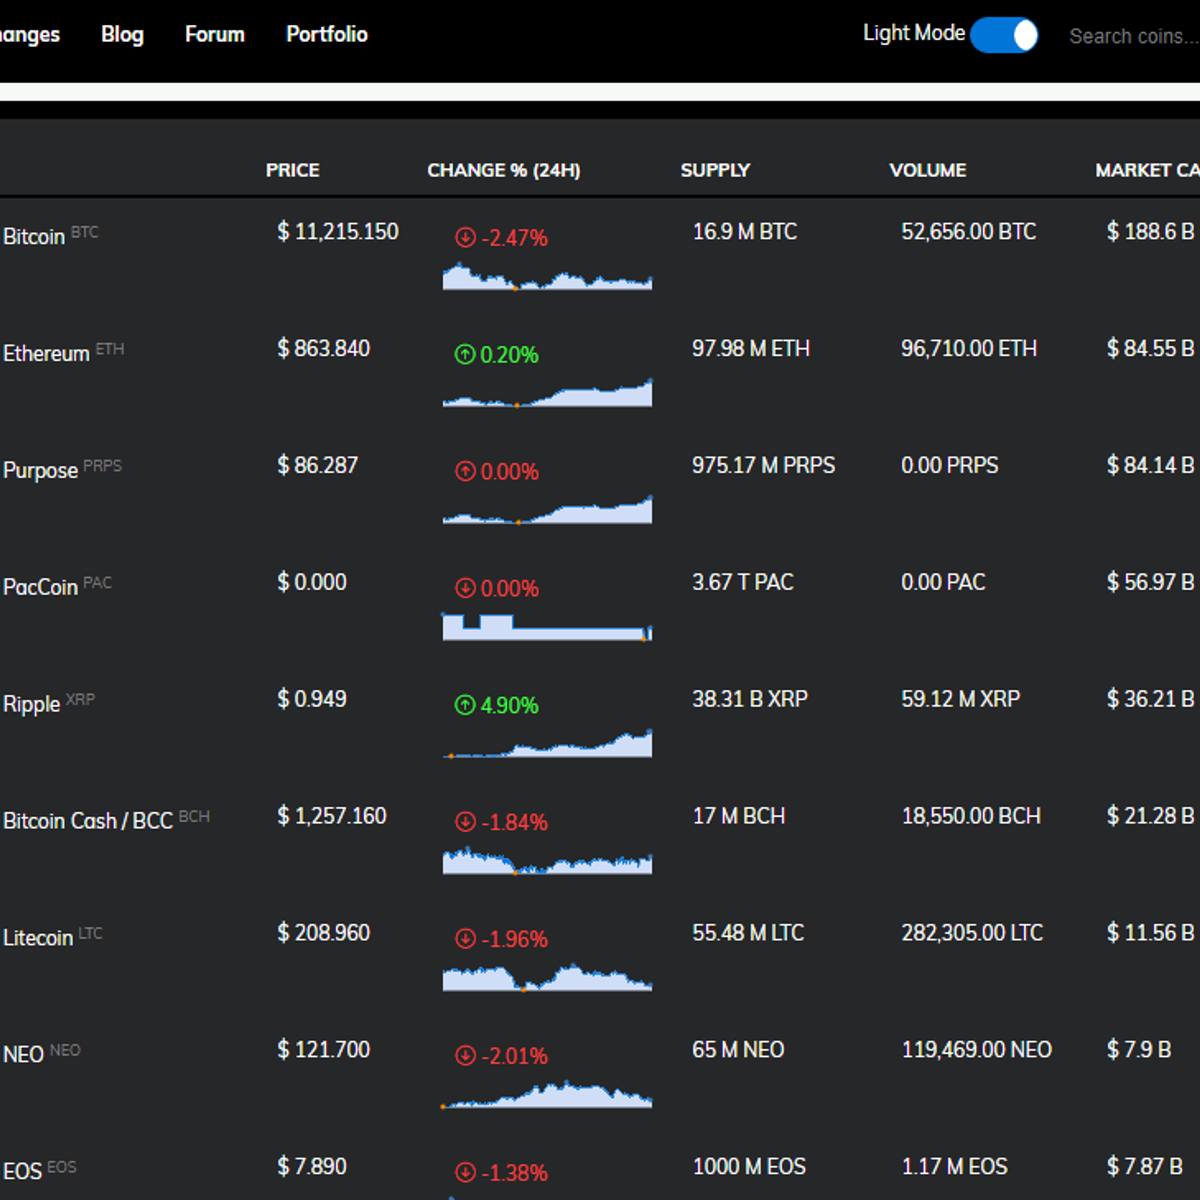Select the 52,656.00 BTC volume cell

(x=969, y=232)
